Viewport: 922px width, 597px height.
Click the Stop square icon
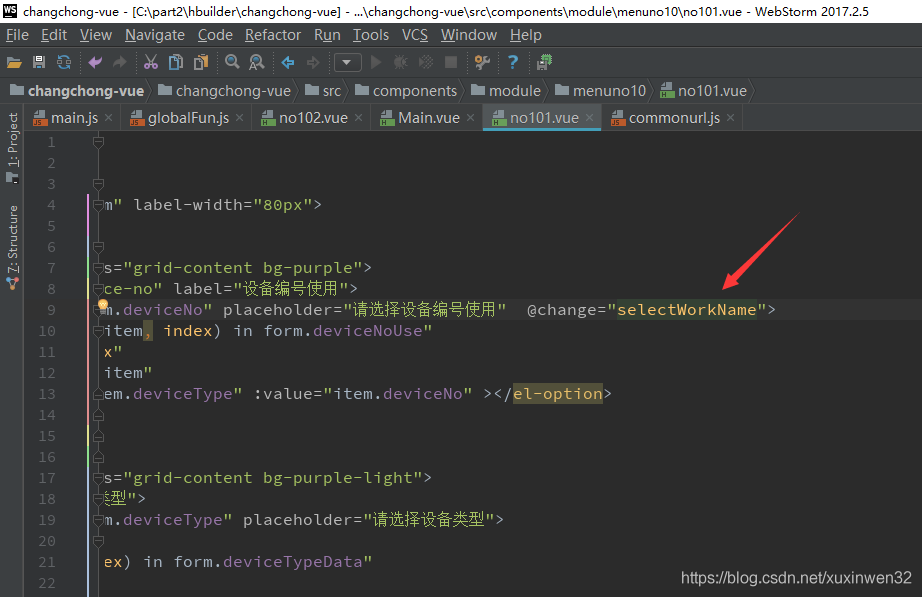[x=451, y=62]
